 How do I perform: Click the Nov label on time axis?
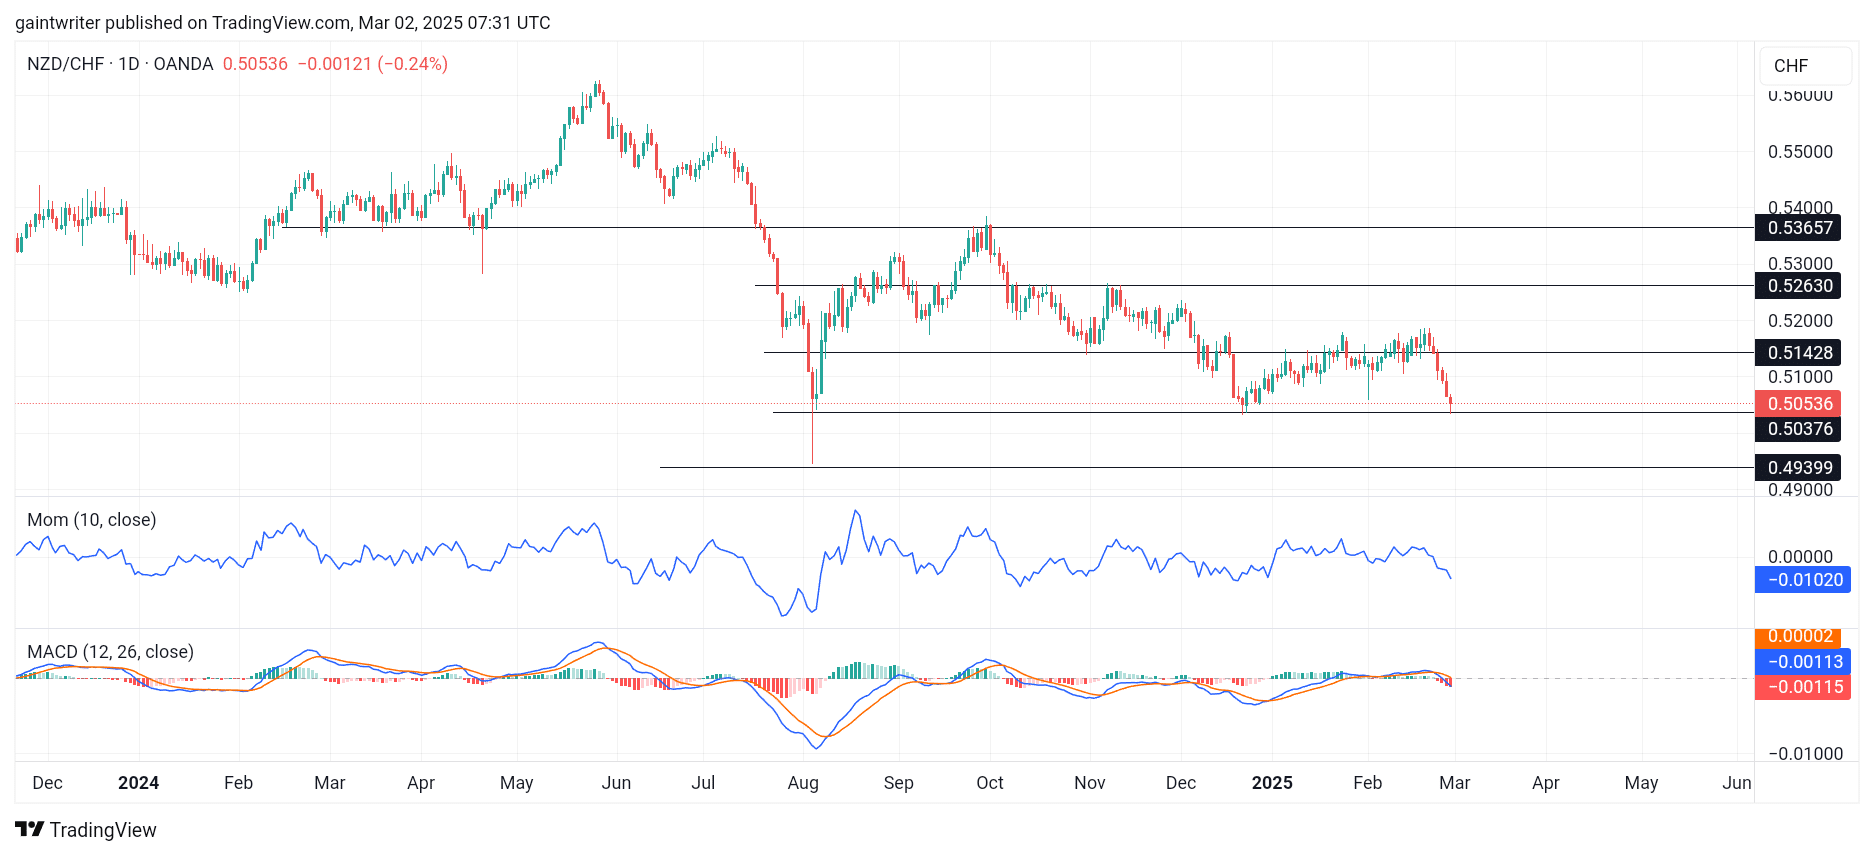[x=1090, y=783]
